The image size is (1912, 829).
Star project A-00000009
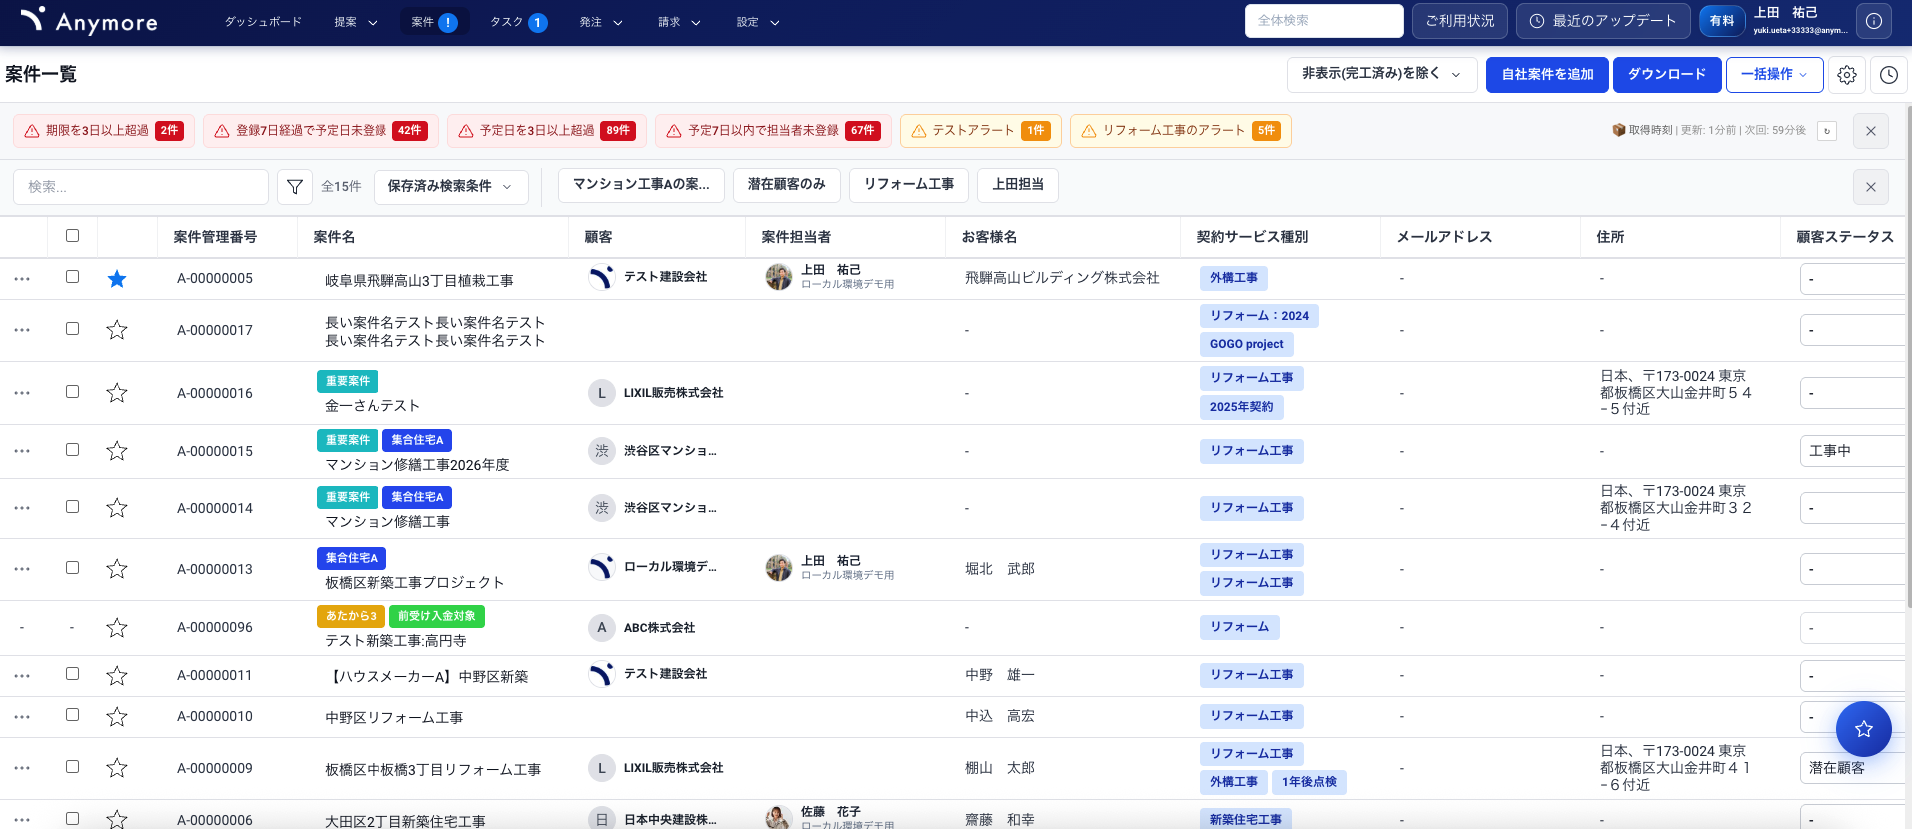(x=117, y=768)
